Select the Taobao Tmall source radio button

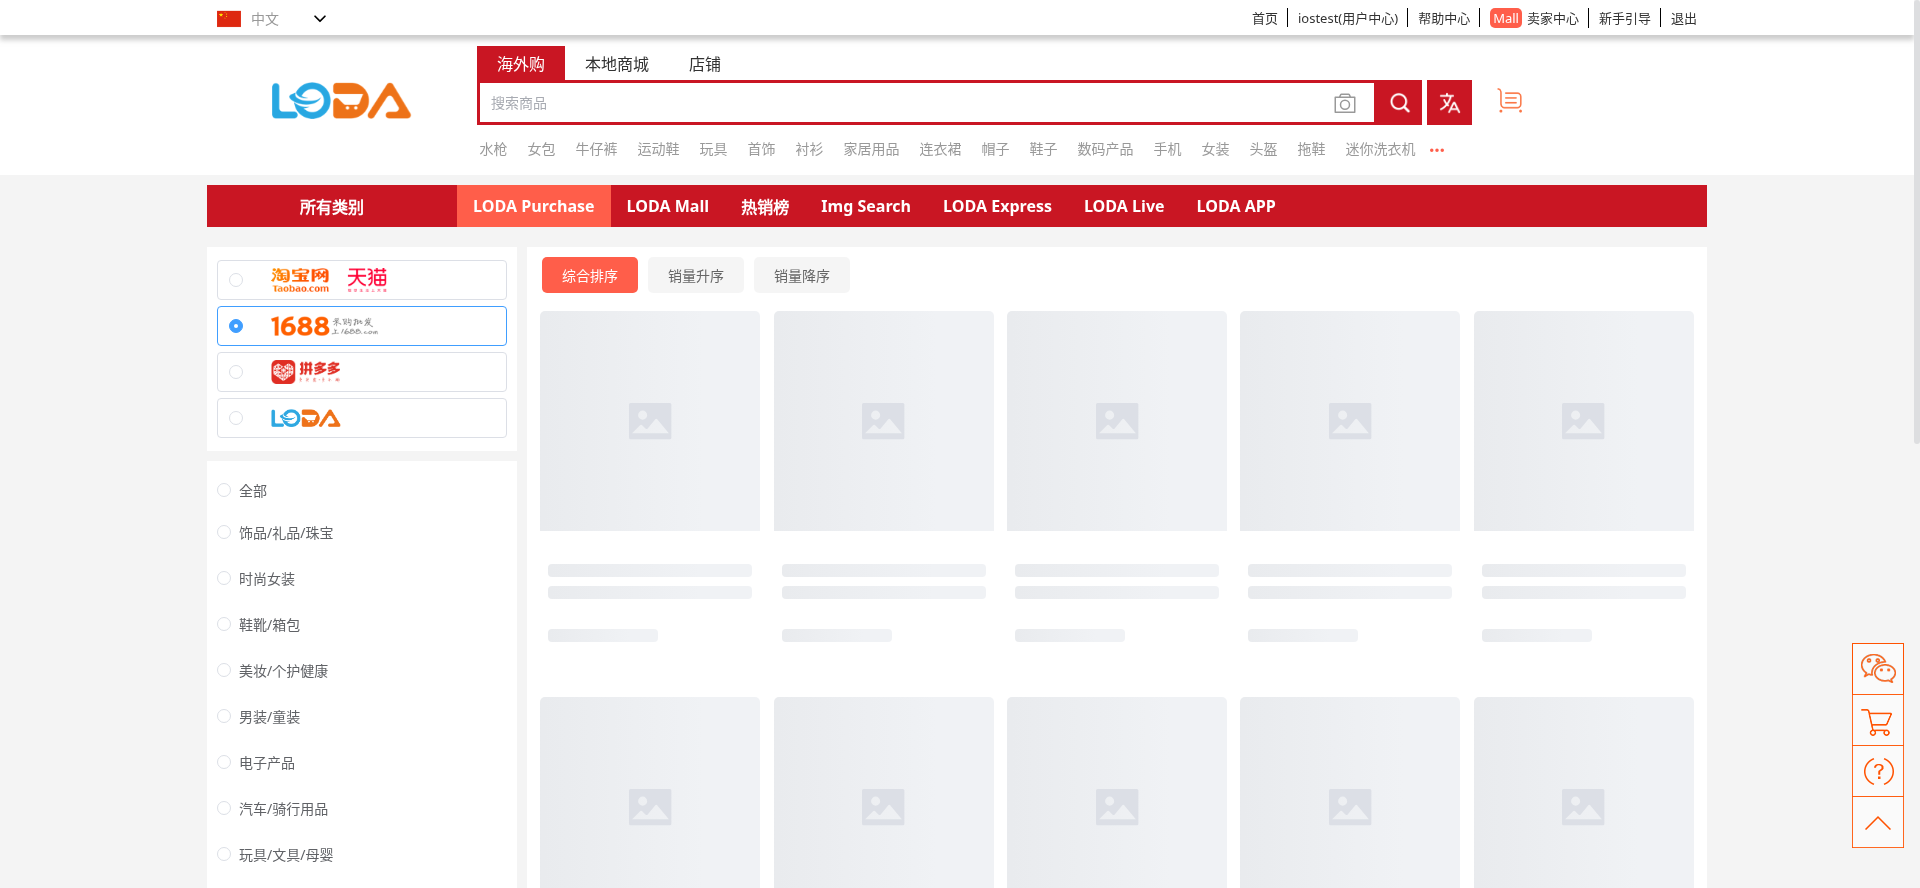236,280
